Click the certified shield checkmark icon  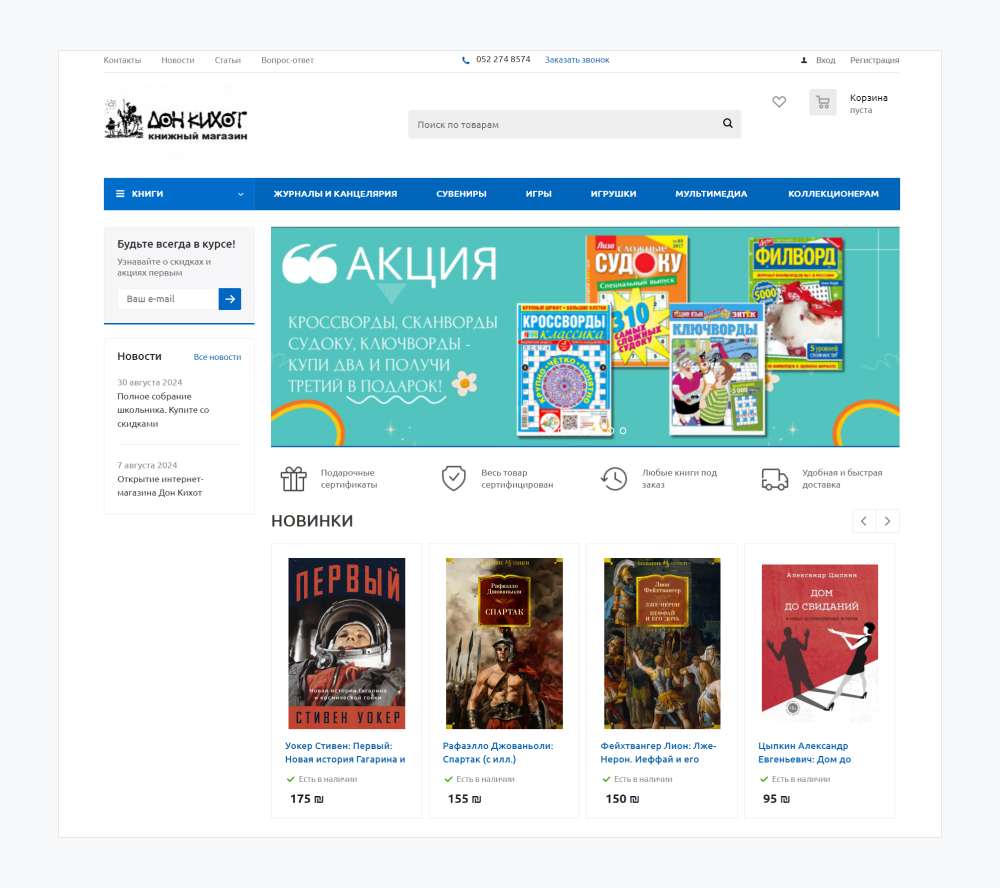pyautogui.click(x=454, y=478)
